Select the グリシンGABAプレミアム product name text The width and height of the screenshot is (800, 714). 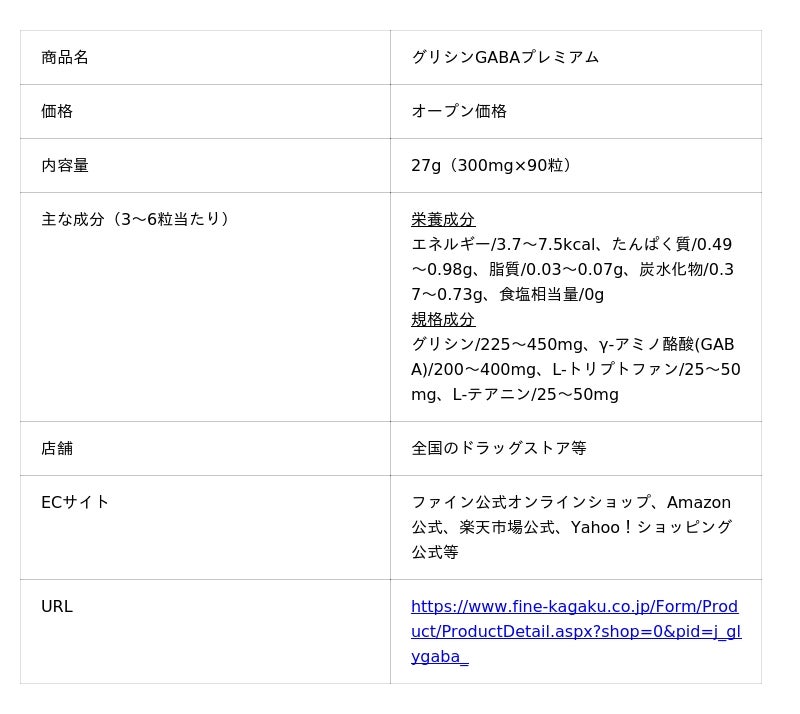pos(505,58)
